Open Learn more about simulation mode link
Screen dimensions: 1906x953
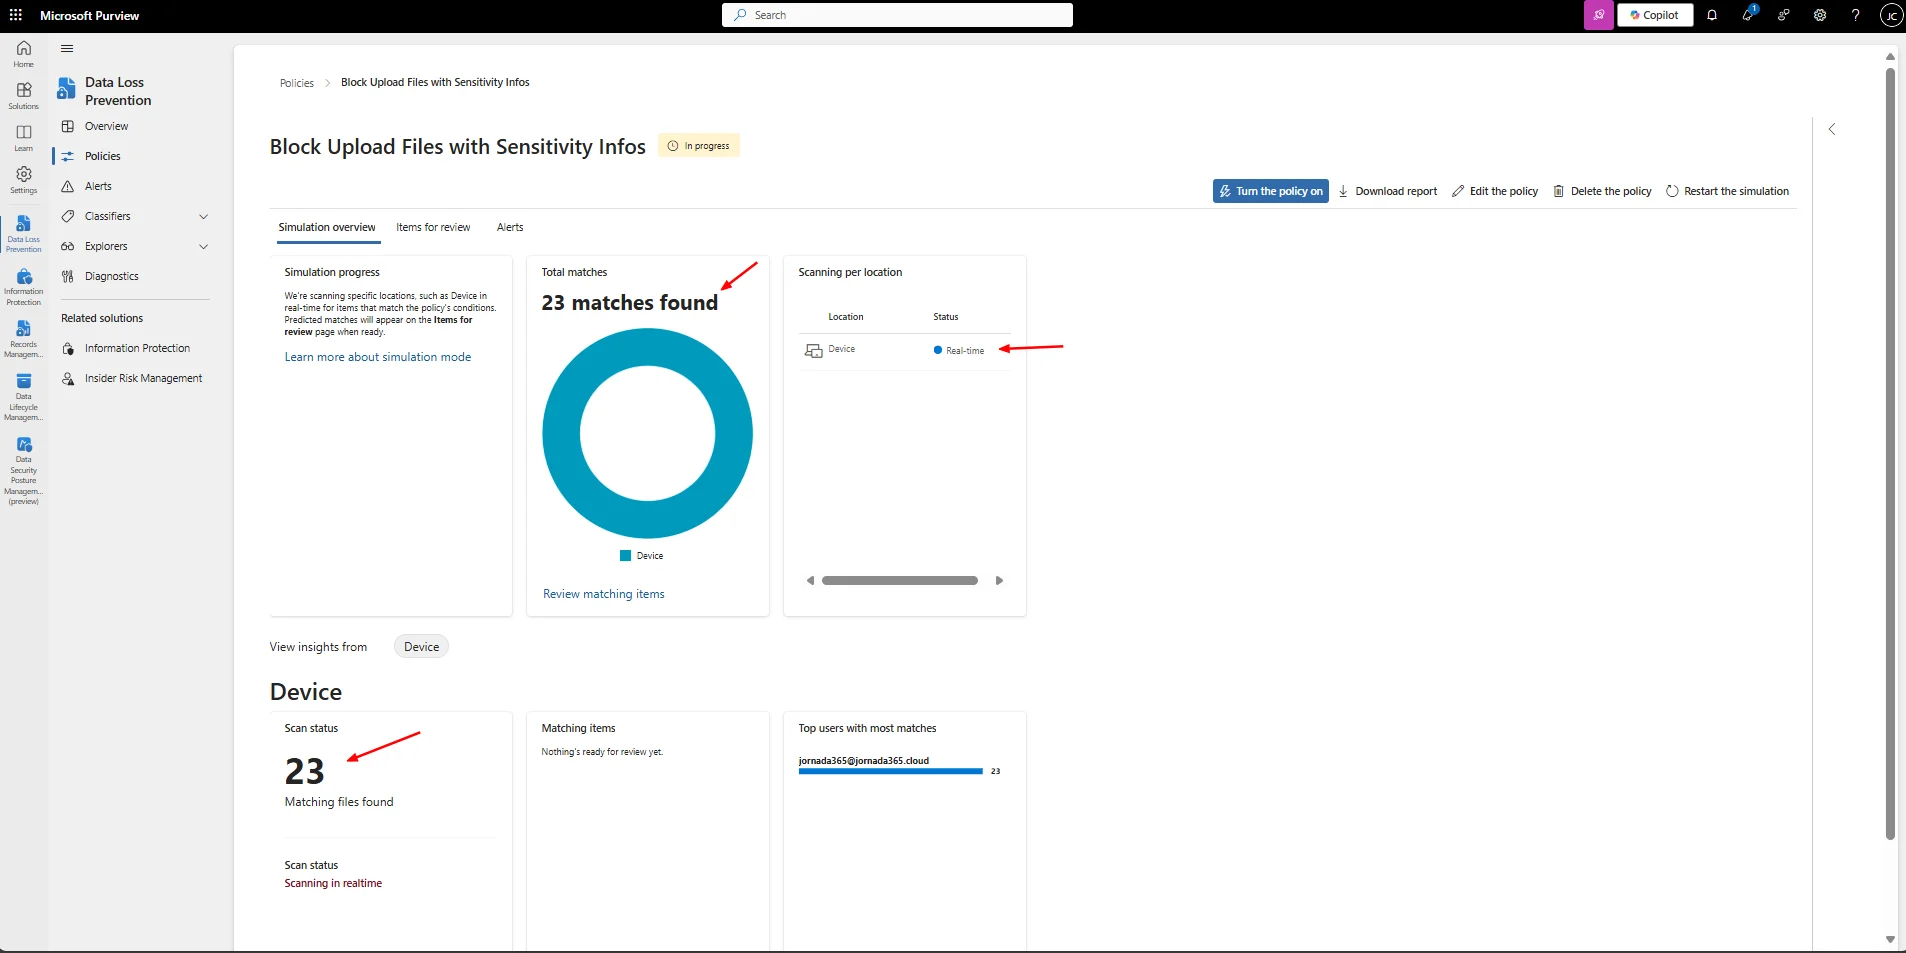(378, 357)
